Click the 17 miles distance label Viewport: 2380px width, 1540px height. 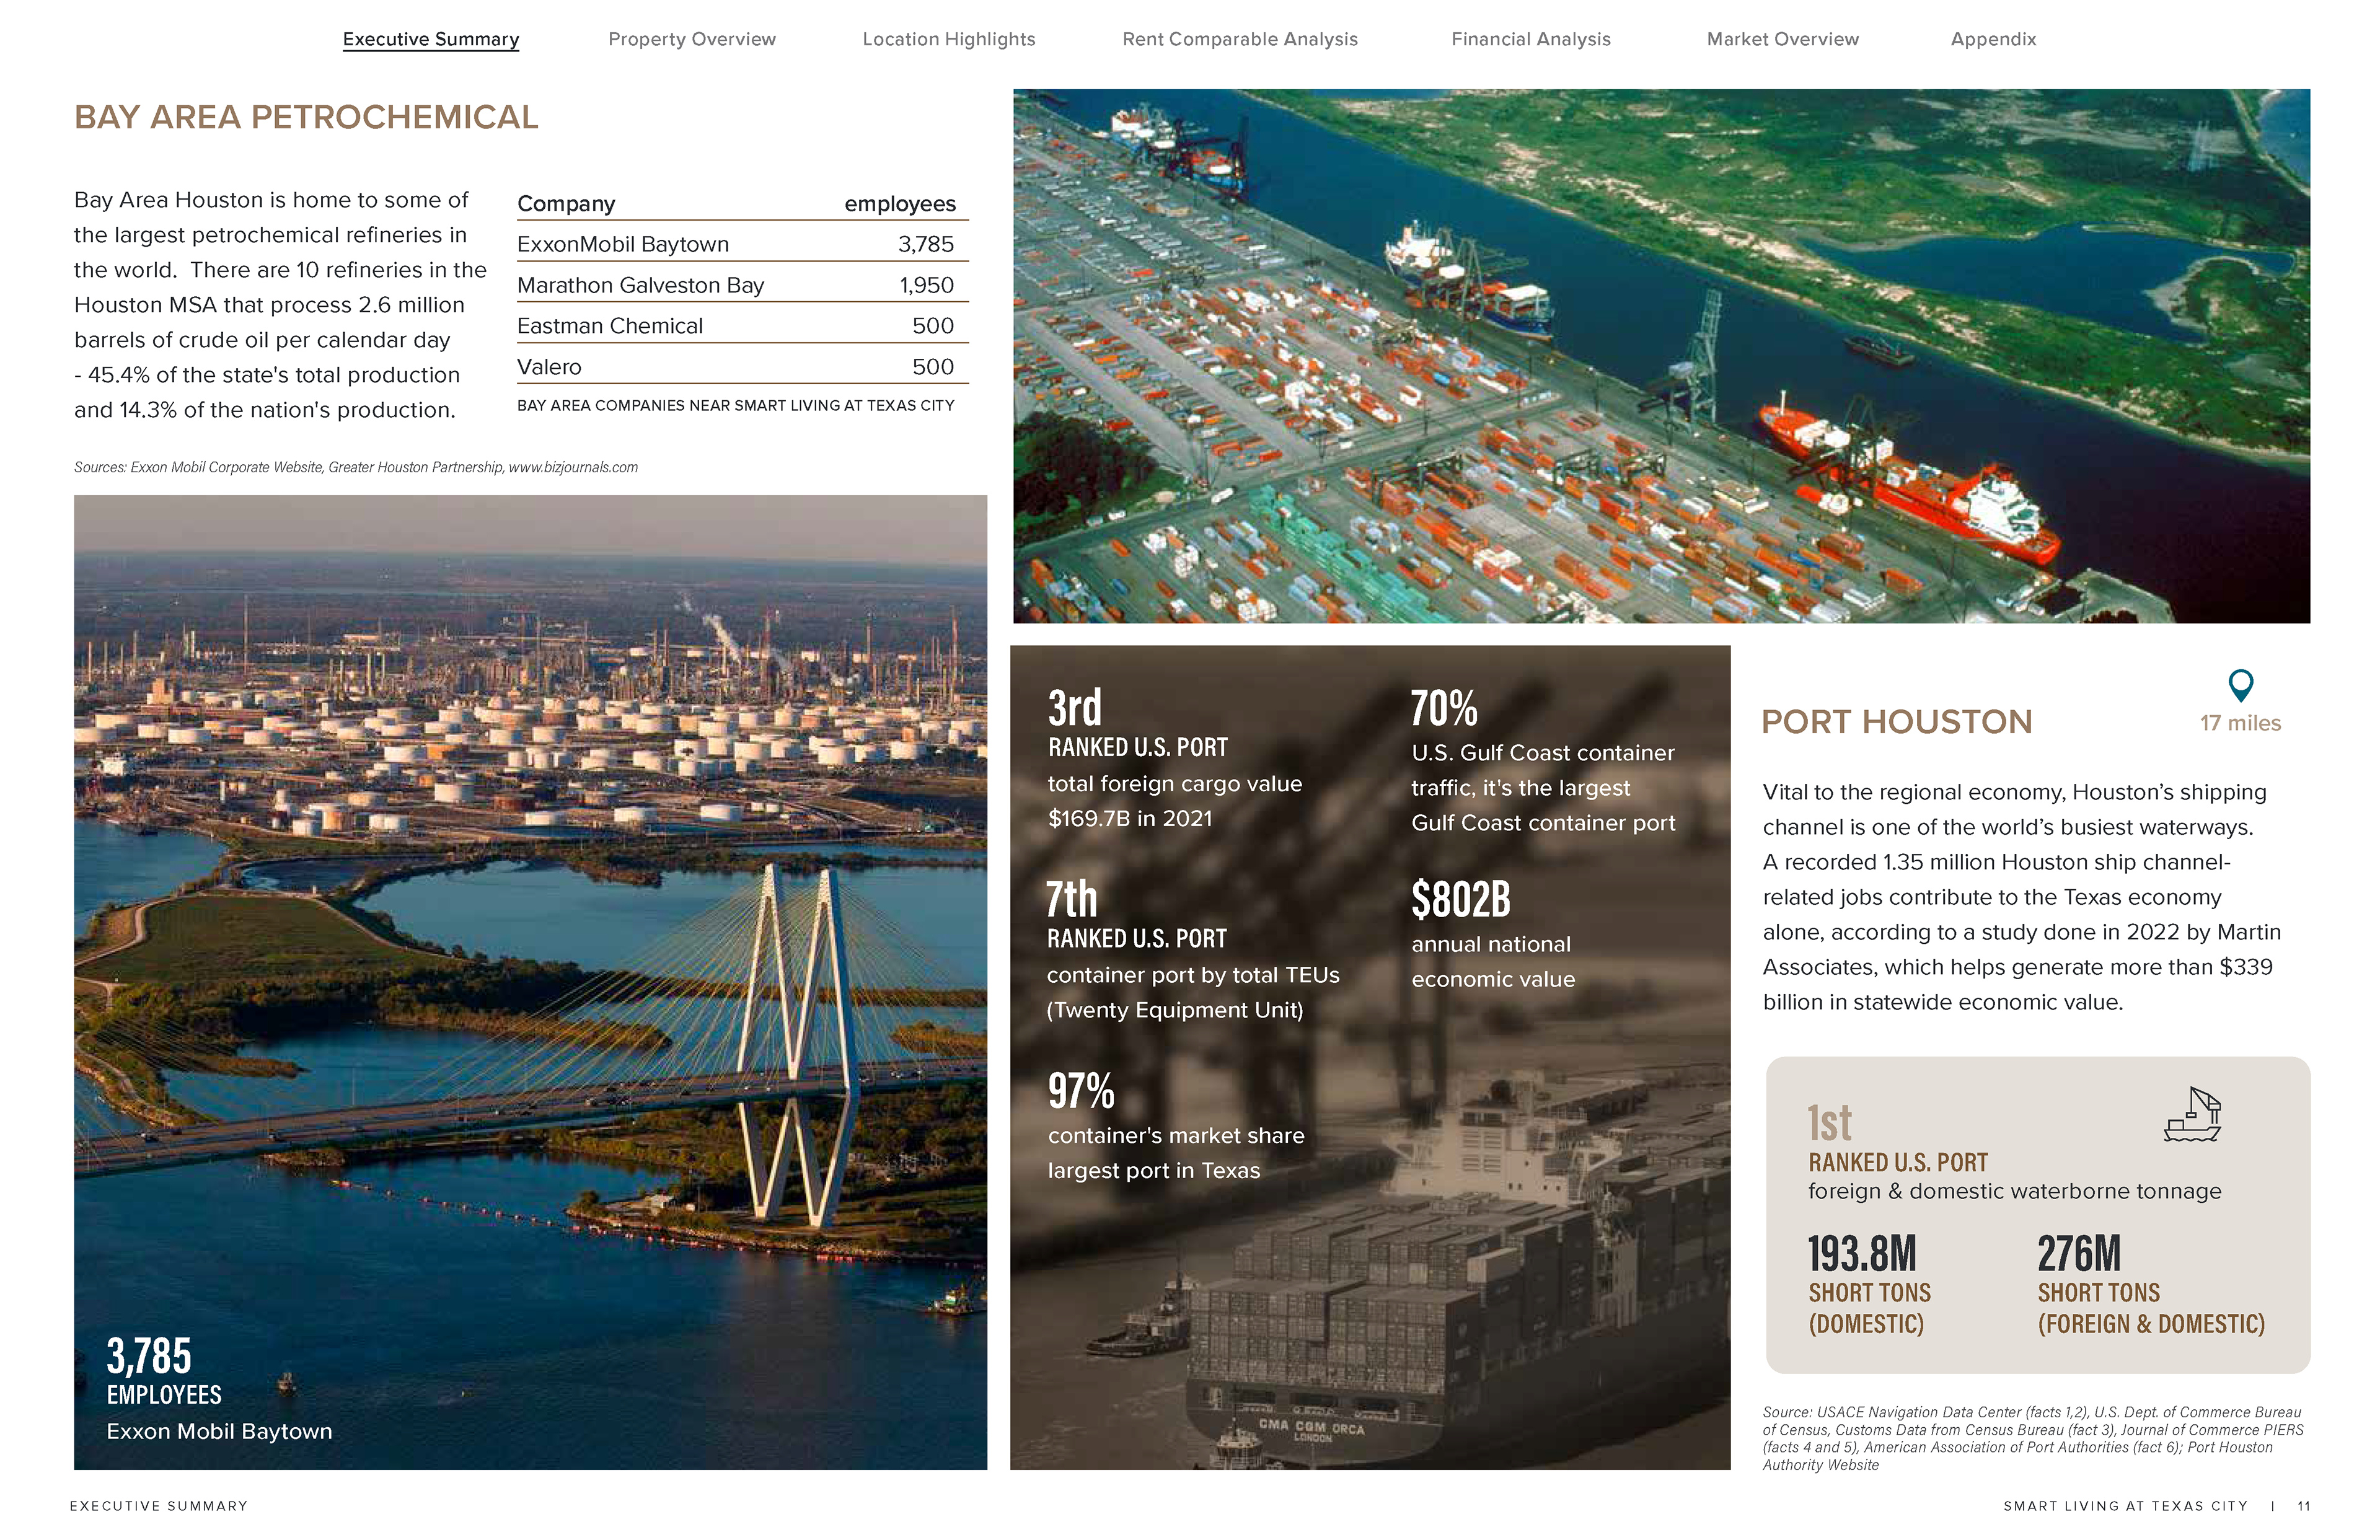[x=2240, y=723]
